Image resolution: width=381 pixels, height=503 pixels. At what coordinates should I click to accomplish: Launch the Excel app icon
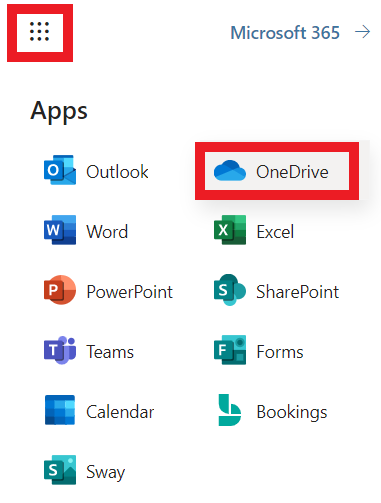point(230,230)
